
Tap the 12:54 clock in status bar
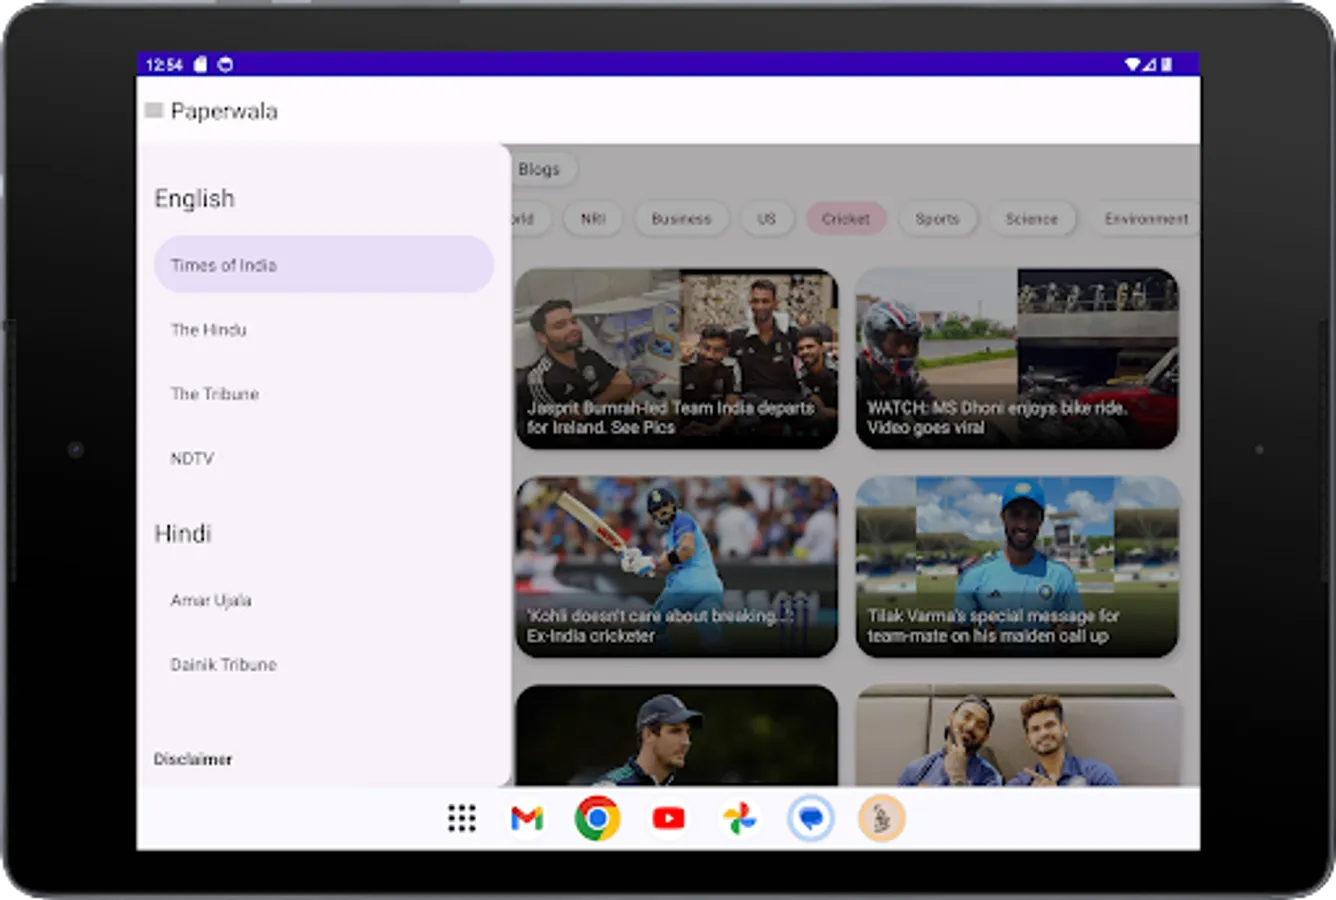coord(164,64)
